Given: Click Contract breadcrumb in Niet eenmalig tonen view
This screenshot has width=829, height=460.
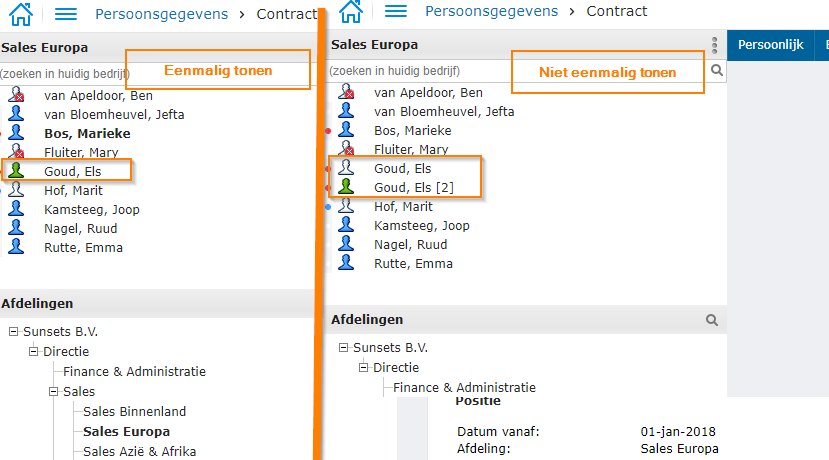Looking at the screenshot, I should 616,11.
